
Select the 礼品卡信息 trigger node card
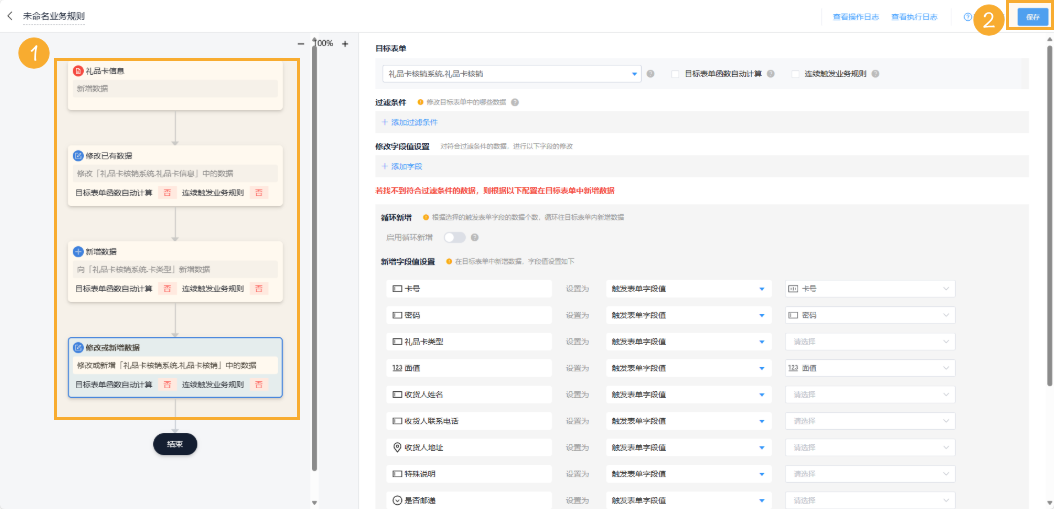click(x=175, y=85)
